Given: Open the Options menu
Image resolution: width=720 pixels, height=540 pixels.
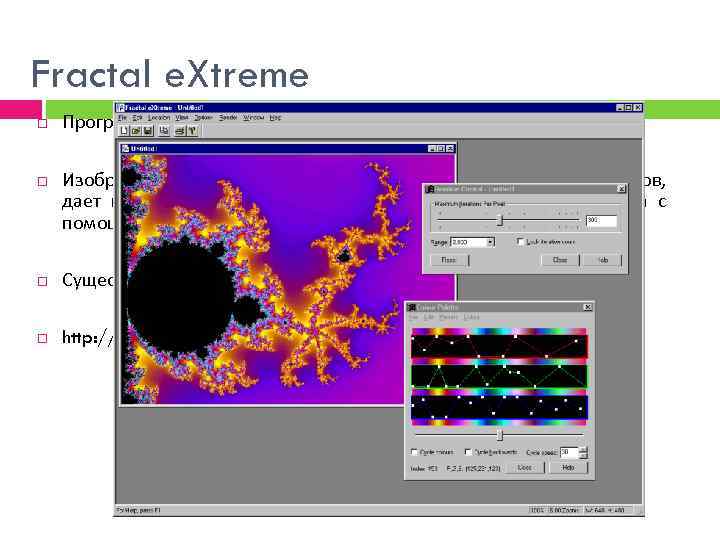Looking at the screenshot, I should [203, 118].
